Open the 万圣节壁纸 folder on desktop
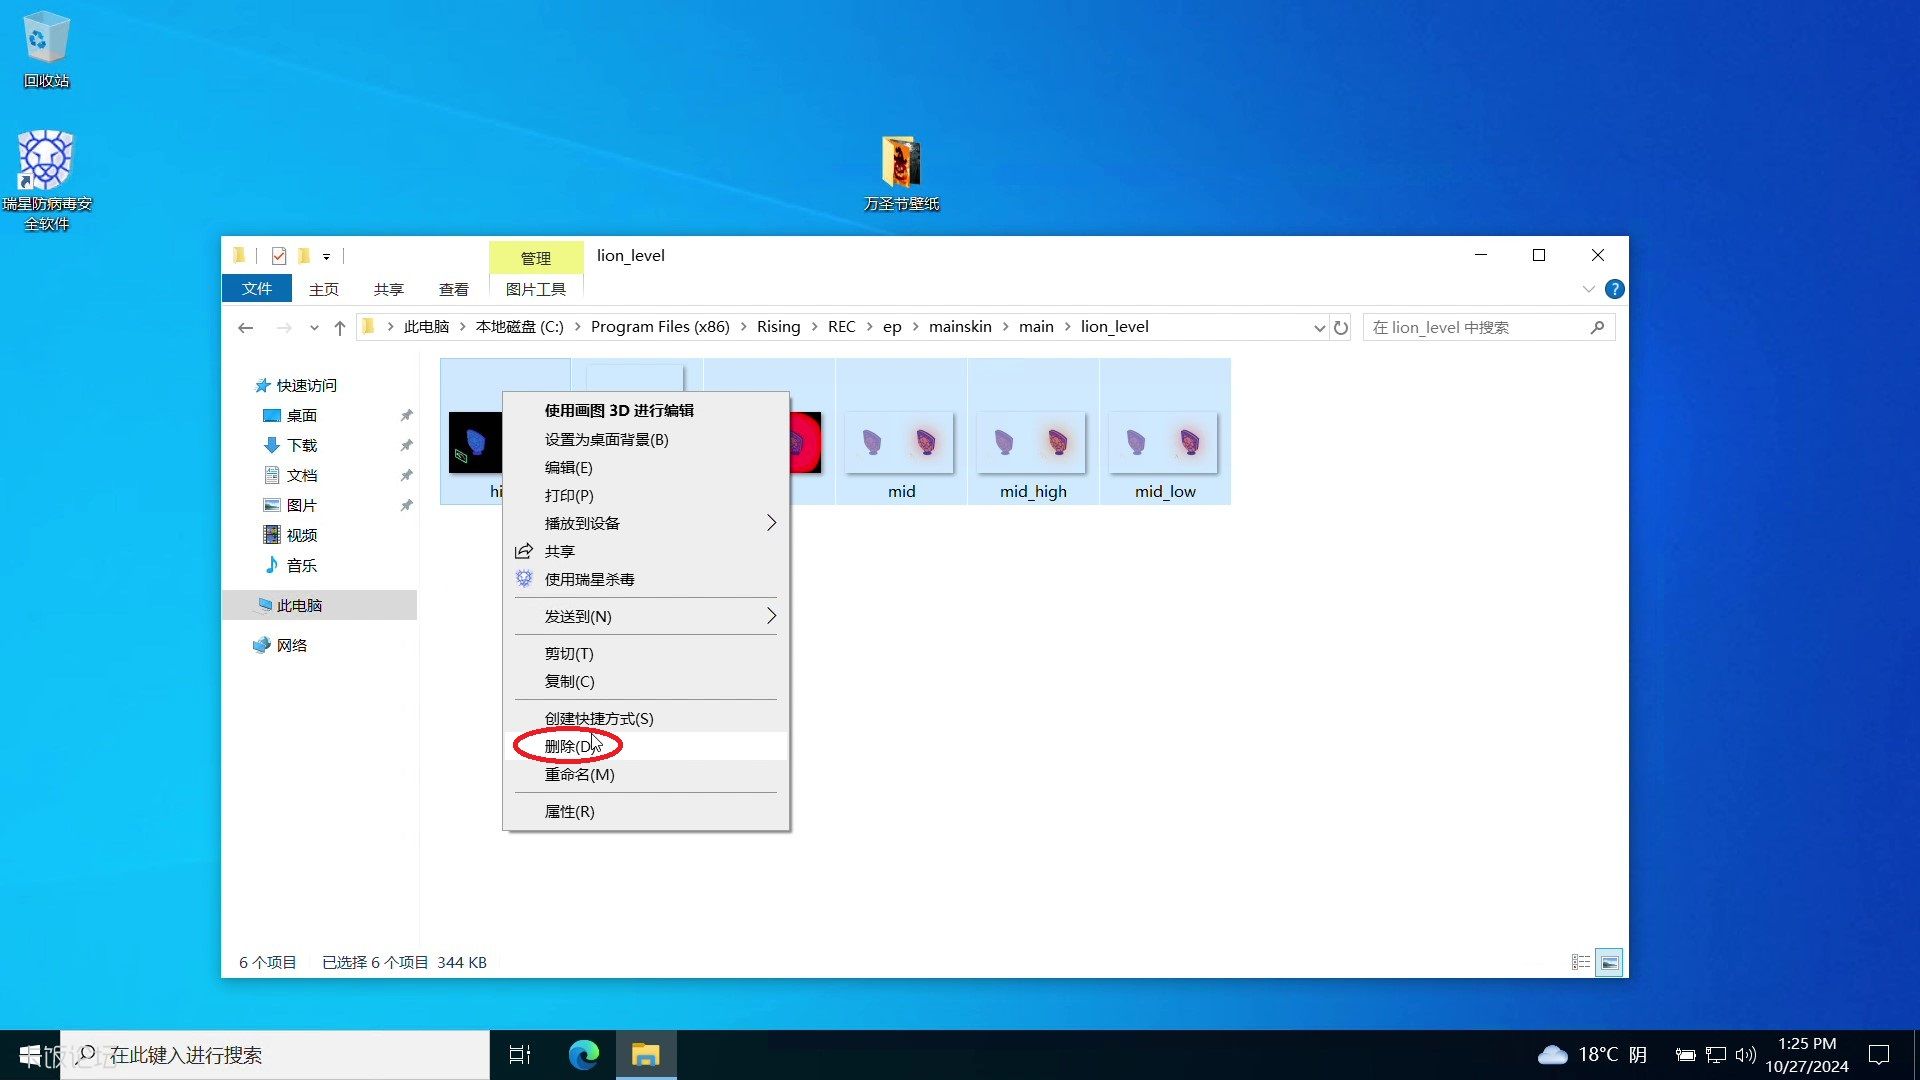Image resolution: width=1920 pixels, height=1080 pixels. (x=901, y=173)
